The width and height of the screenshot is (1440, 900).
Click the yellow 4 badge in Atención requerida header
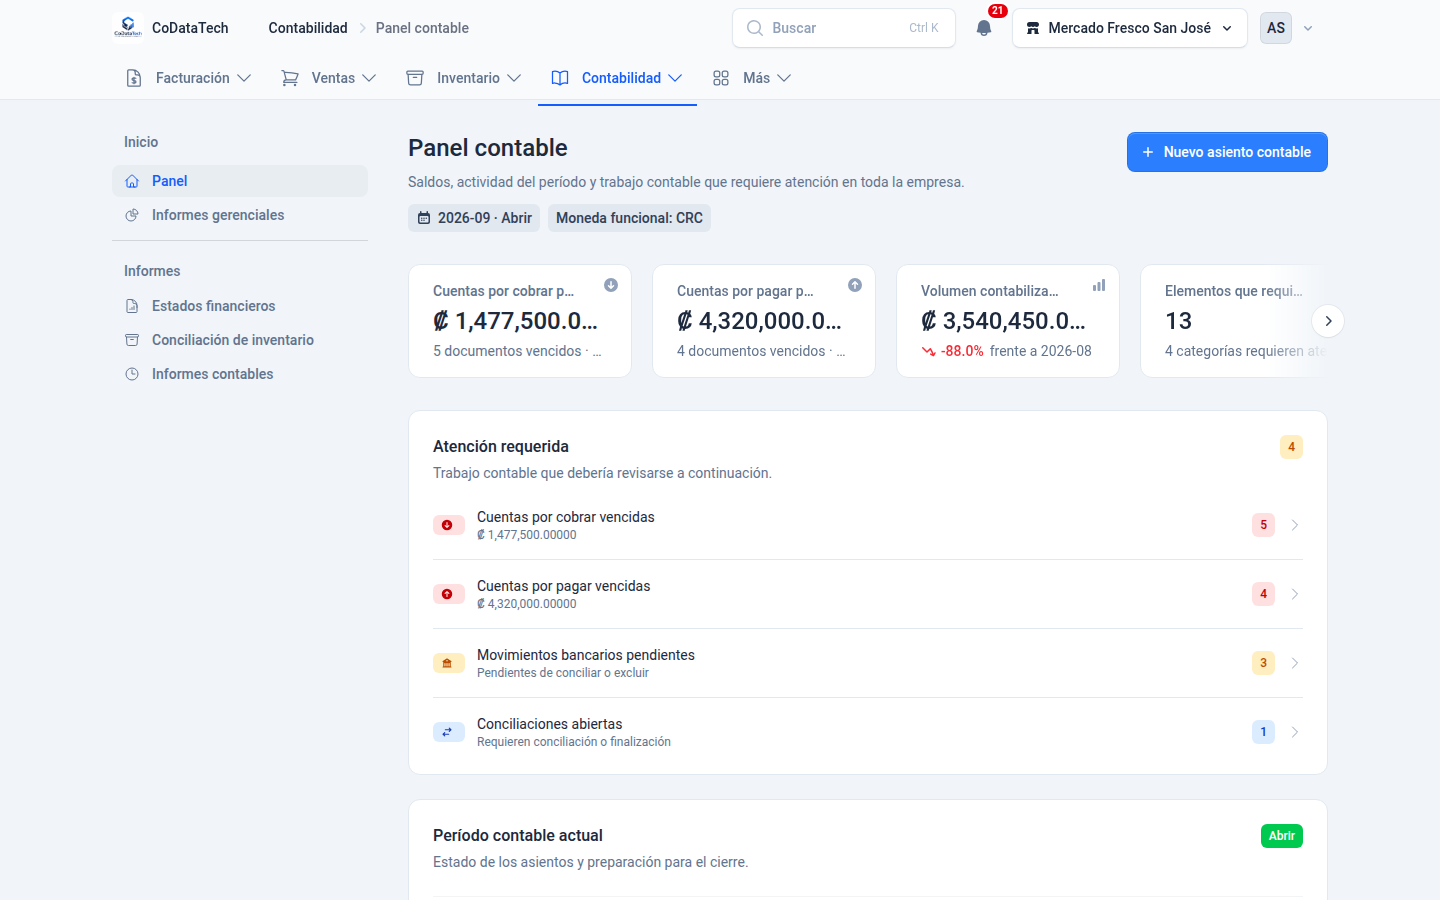pos(1291,447)
